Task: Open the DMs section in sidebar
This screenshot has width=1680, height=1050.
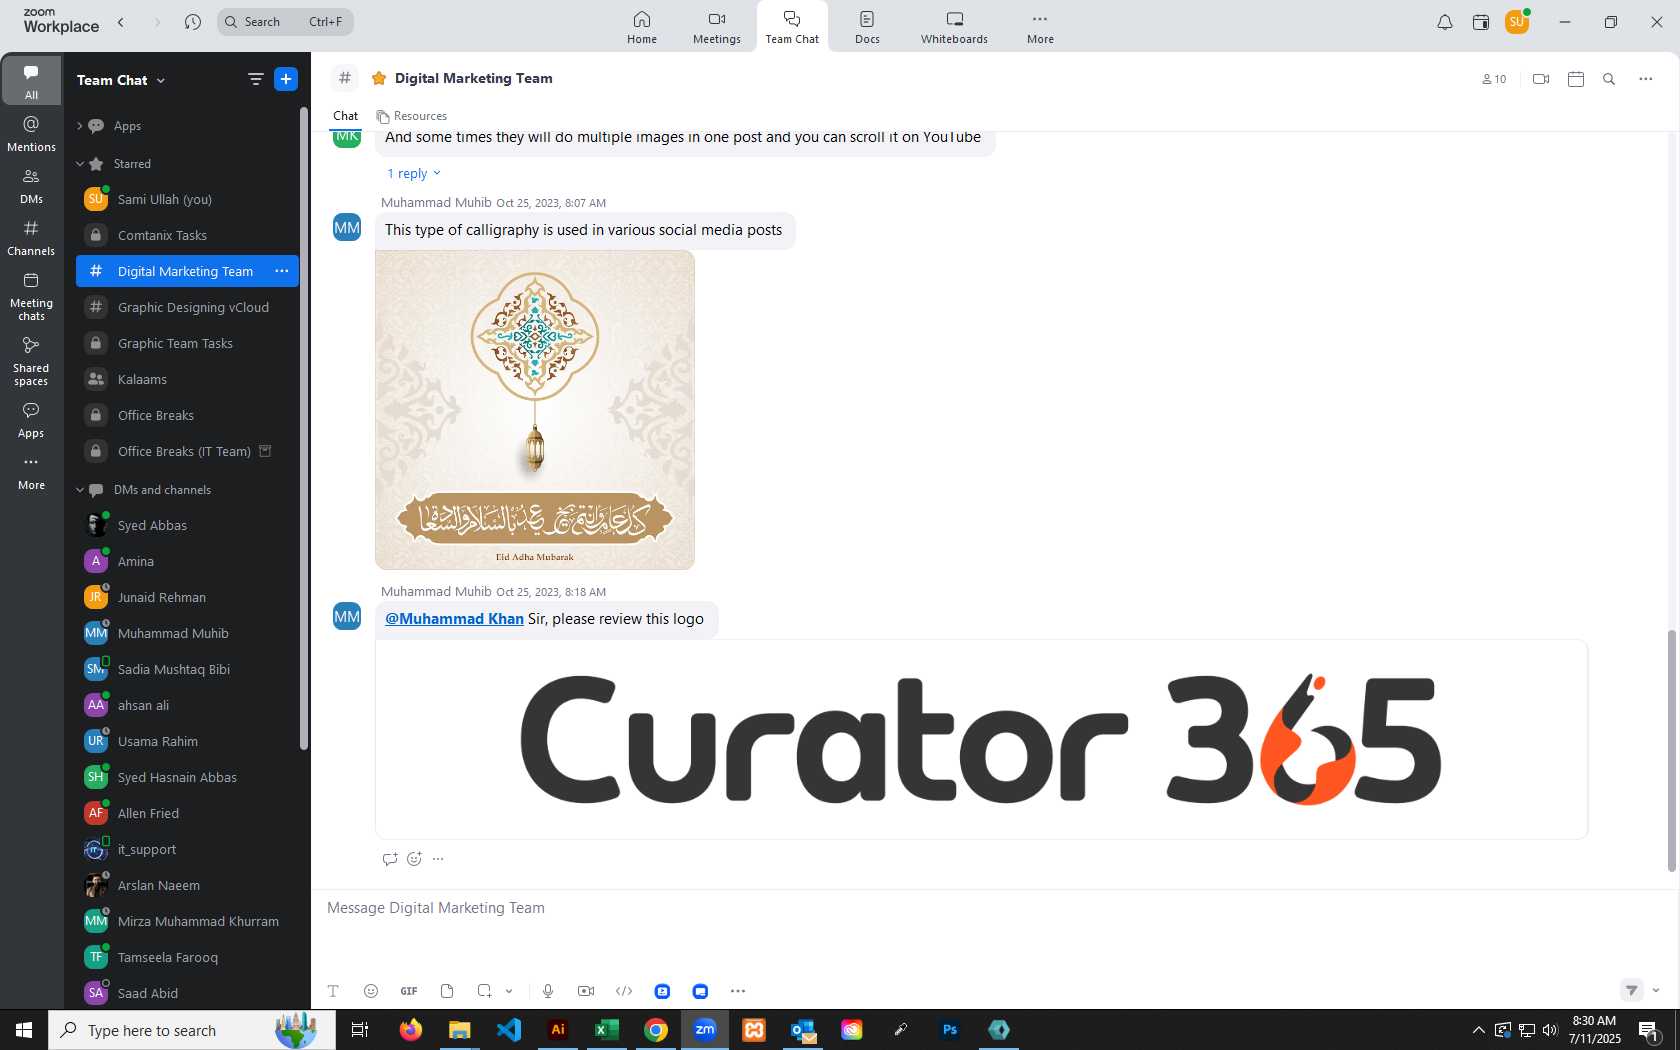Action: pyautogui.click(x=31, y=186)
